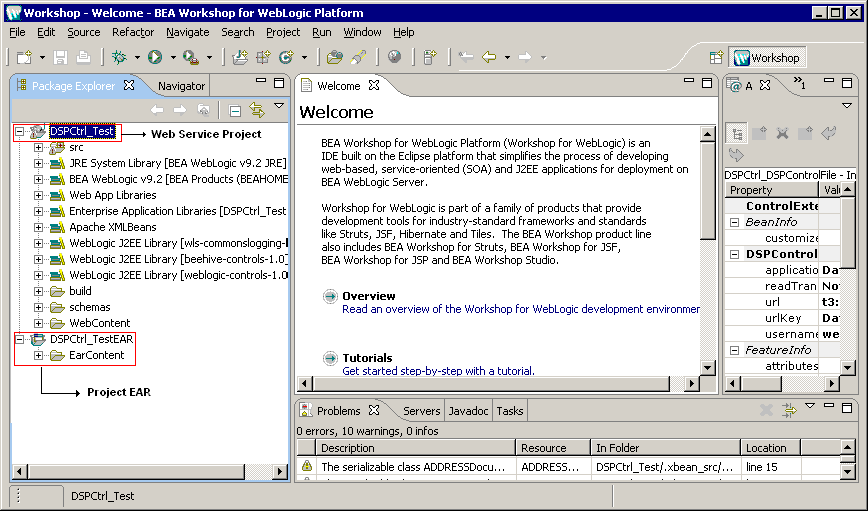Click the Print toolbar icon
This screenshot has width=868, height=511.
click(84, 57)
